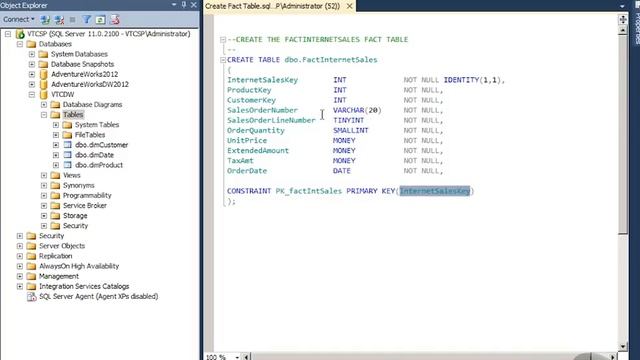Expand the Management folder
The height and width of the screenshot is (360, 640).
pyautogui.click(x=20, y=276)
